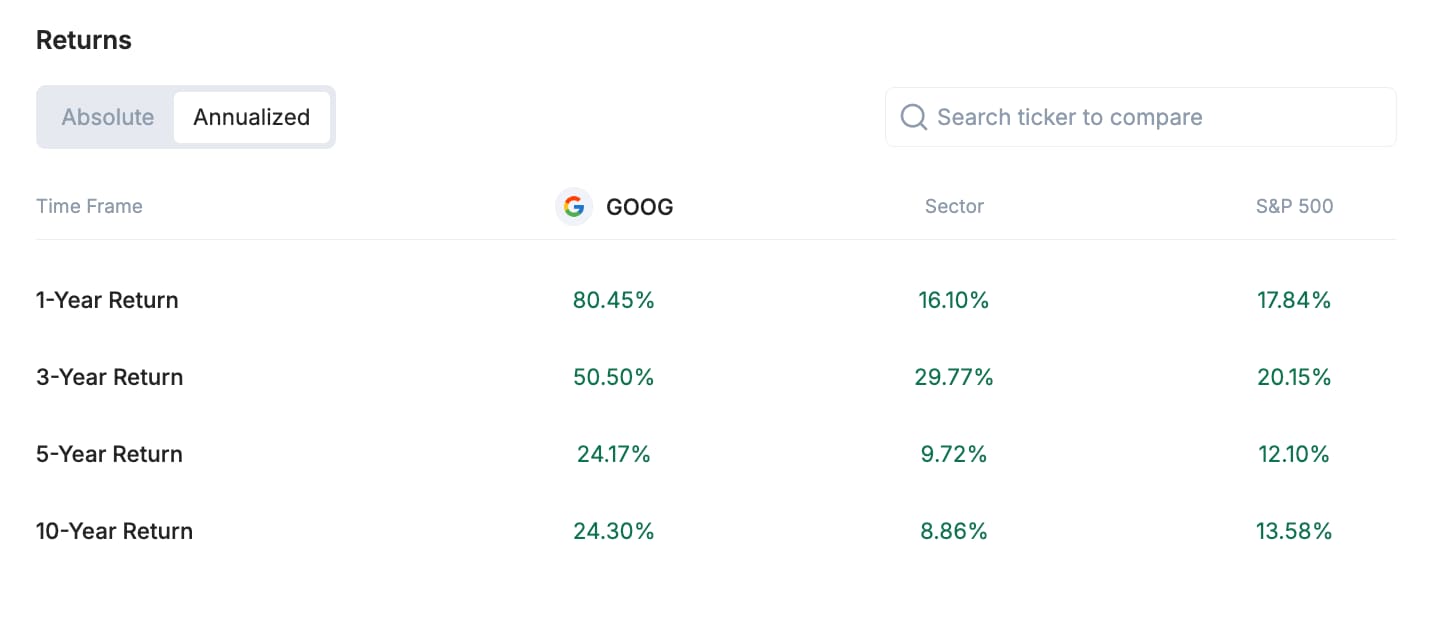
Task: Select the 10-Year Return row label
Action: coord(114,531)
